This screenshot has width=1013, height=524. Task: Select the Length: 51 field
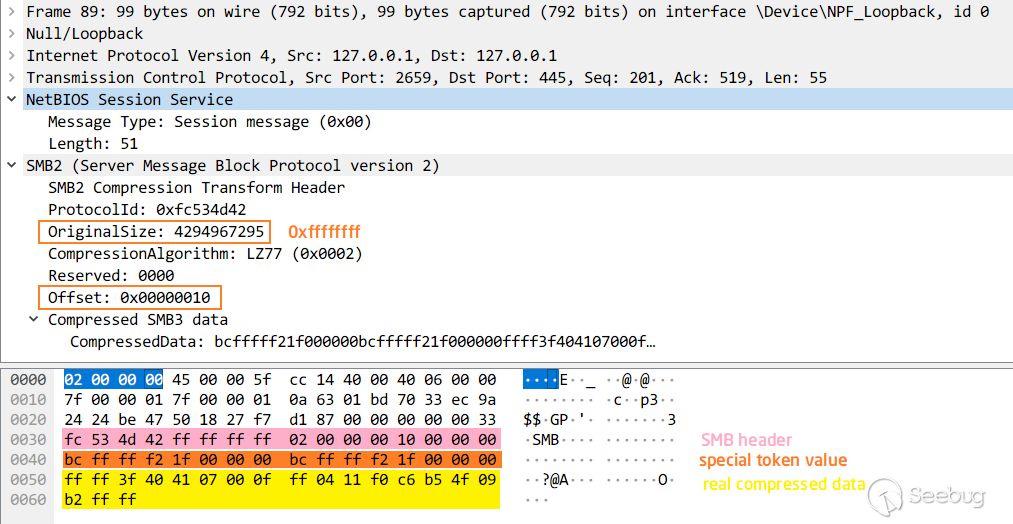coord(93,144)
